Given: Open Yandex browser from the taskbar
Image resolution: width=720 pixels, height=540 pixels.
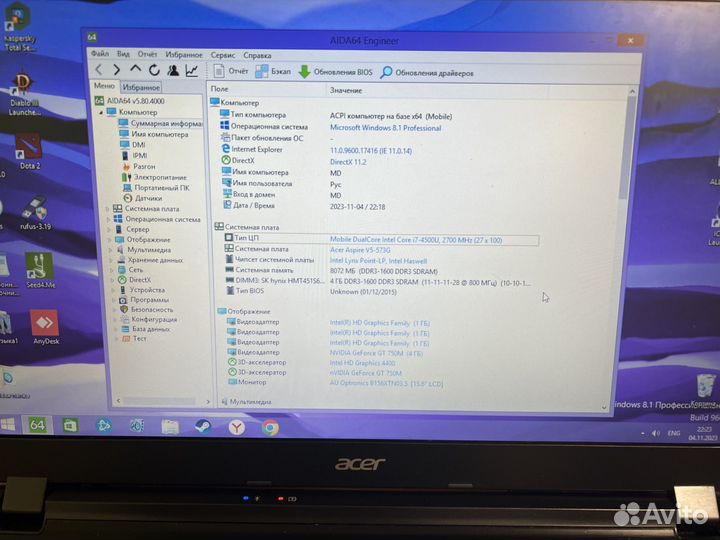Looking at the screenshot, I should 236,428.
